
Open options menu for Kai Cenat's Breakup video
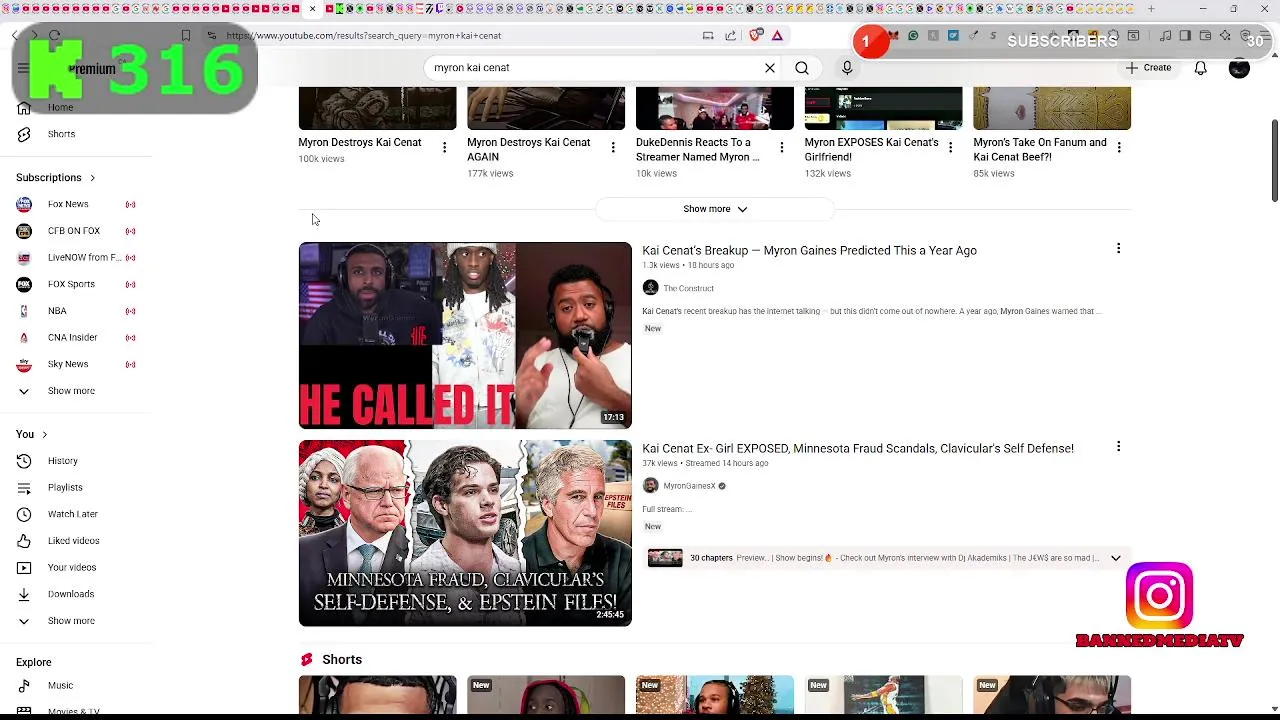pos(1118,249)
